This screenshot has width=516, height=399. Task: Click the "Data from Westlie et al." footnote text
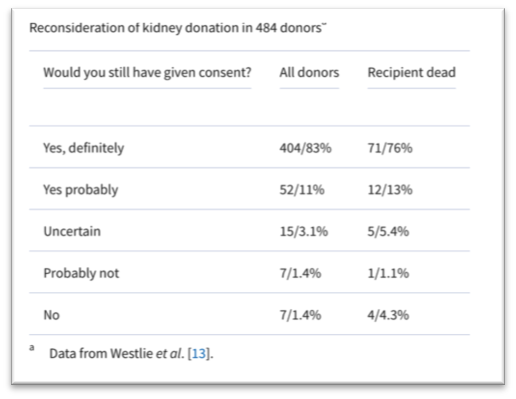116,354
